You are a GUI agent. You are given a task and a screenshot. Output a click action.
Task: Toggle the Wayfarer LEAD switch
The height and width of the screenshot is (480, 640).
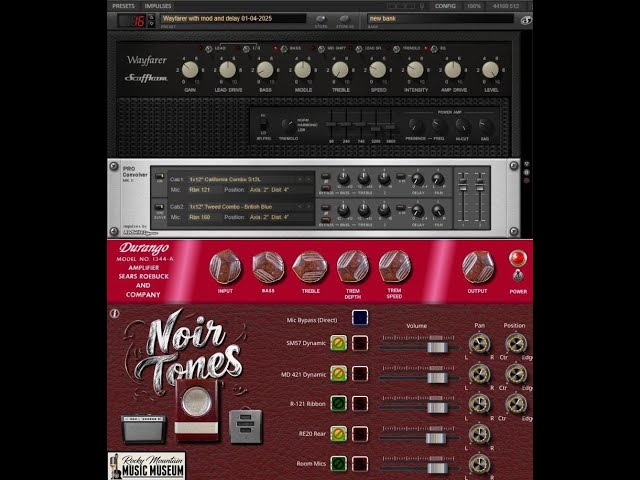click(x=209, y=49)
